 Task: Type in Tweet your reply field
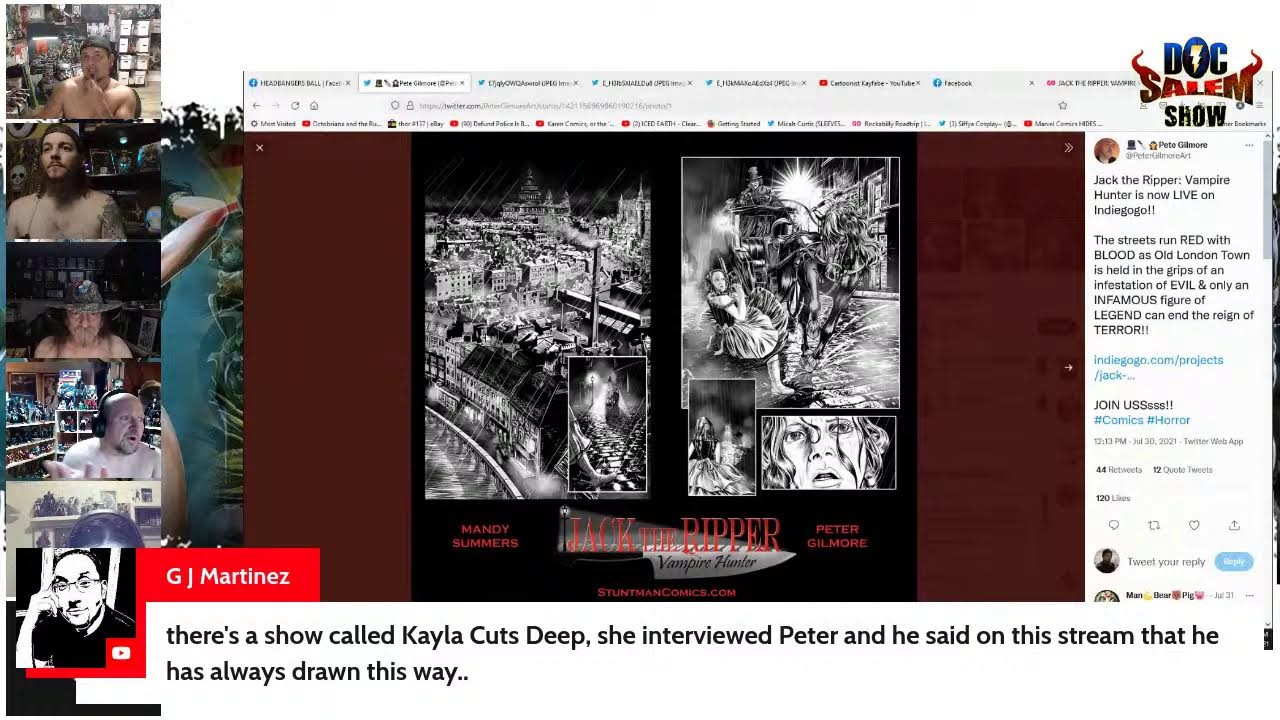pyautogui.click(x=1166, y=562)
